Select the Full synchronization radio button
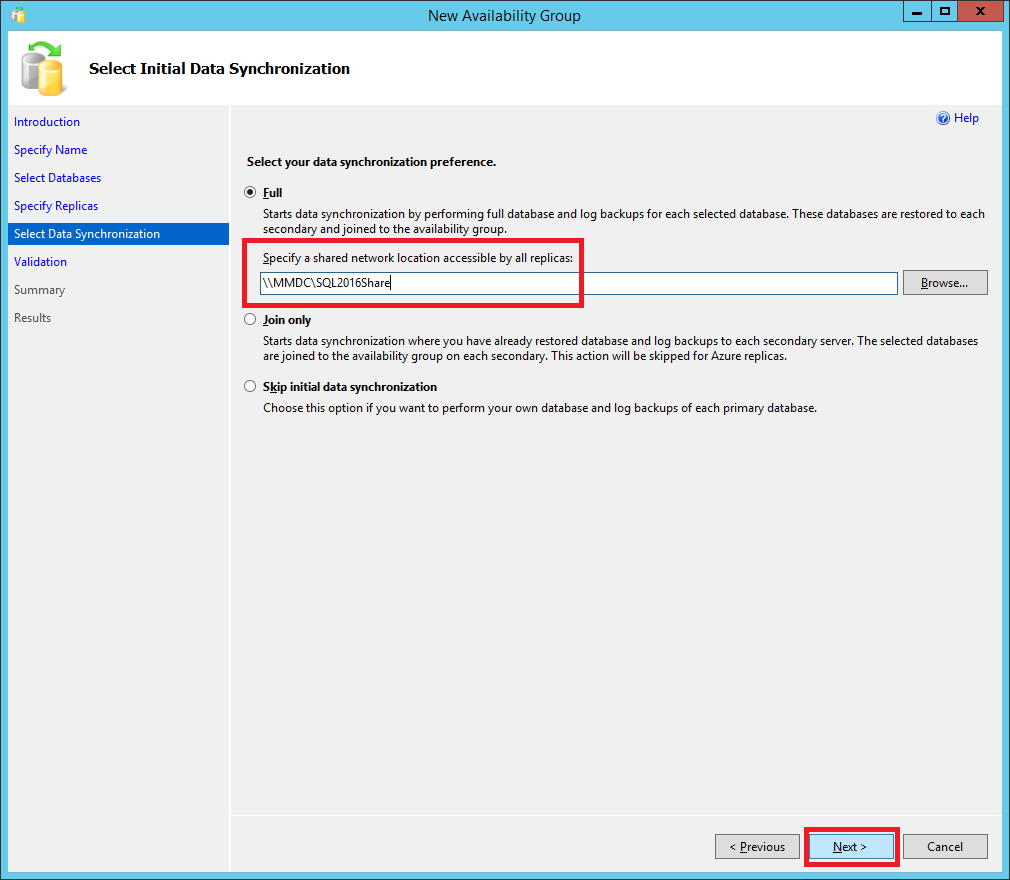The width and height of the screenshot is (1010, 880). coord(250,192)
